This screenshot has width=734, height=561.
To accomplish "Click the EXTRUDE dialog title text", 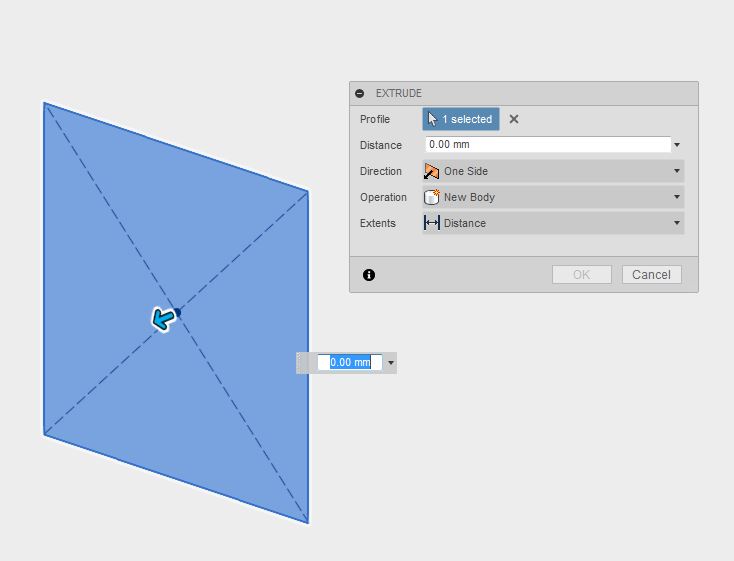I will tap(399, 93).
